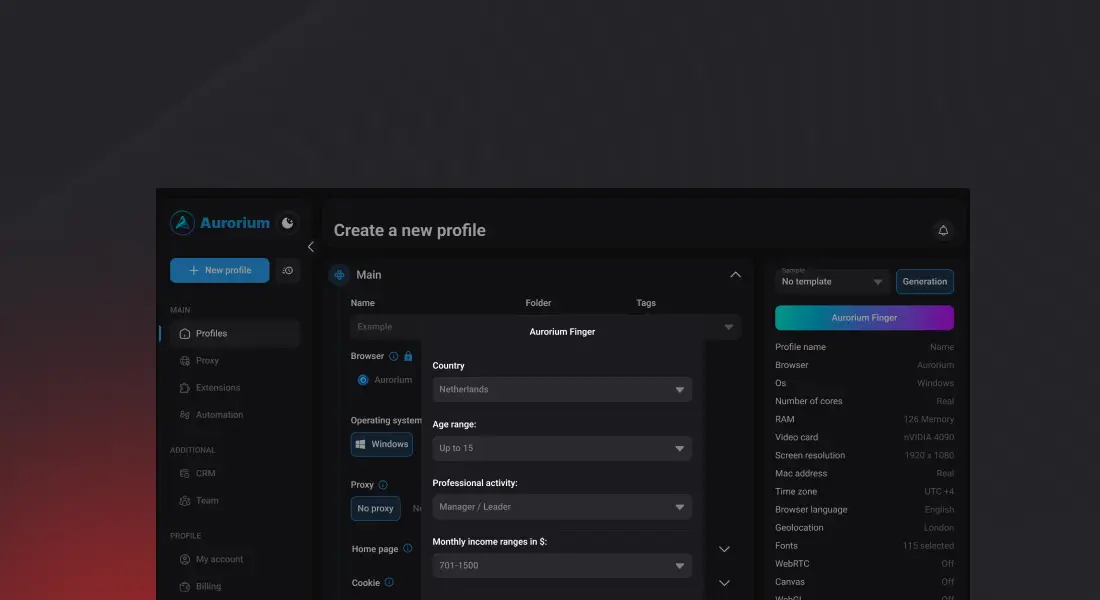Click the Proxy info icon
The image size is (1100, 600).
383,485
